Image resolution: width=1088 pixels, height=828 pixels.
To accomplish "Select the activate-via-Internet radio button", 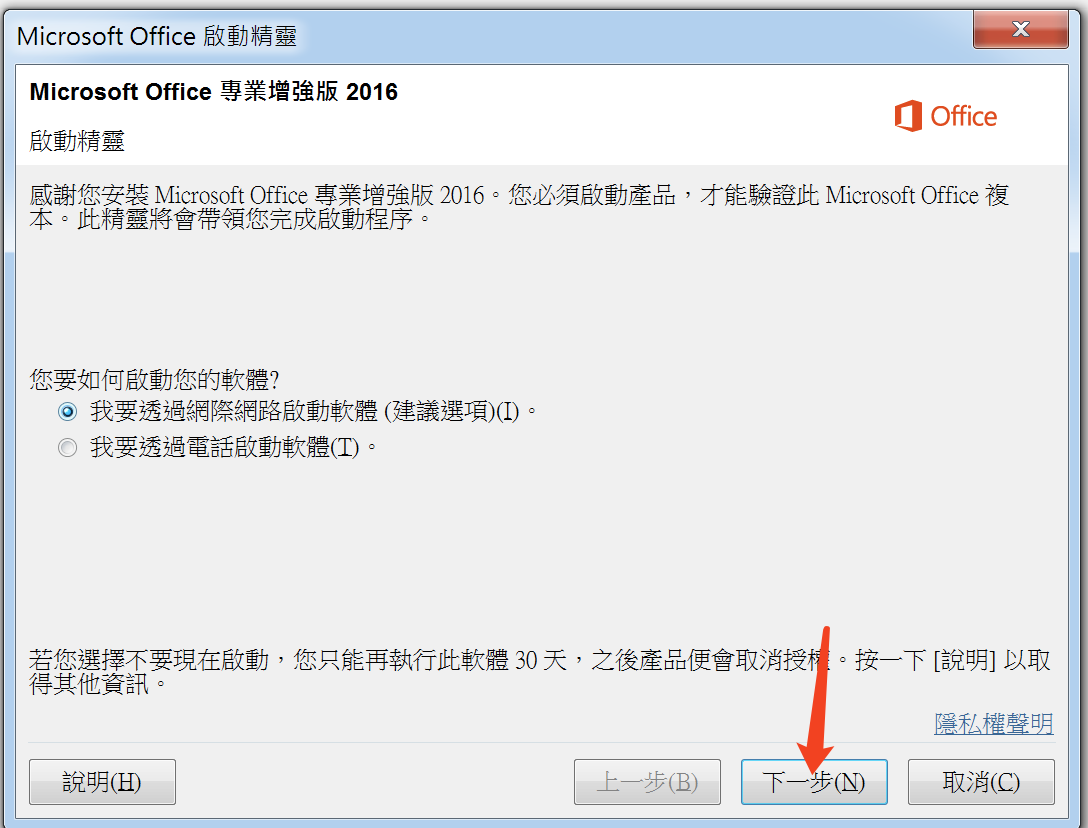I will tap(67, 412).
